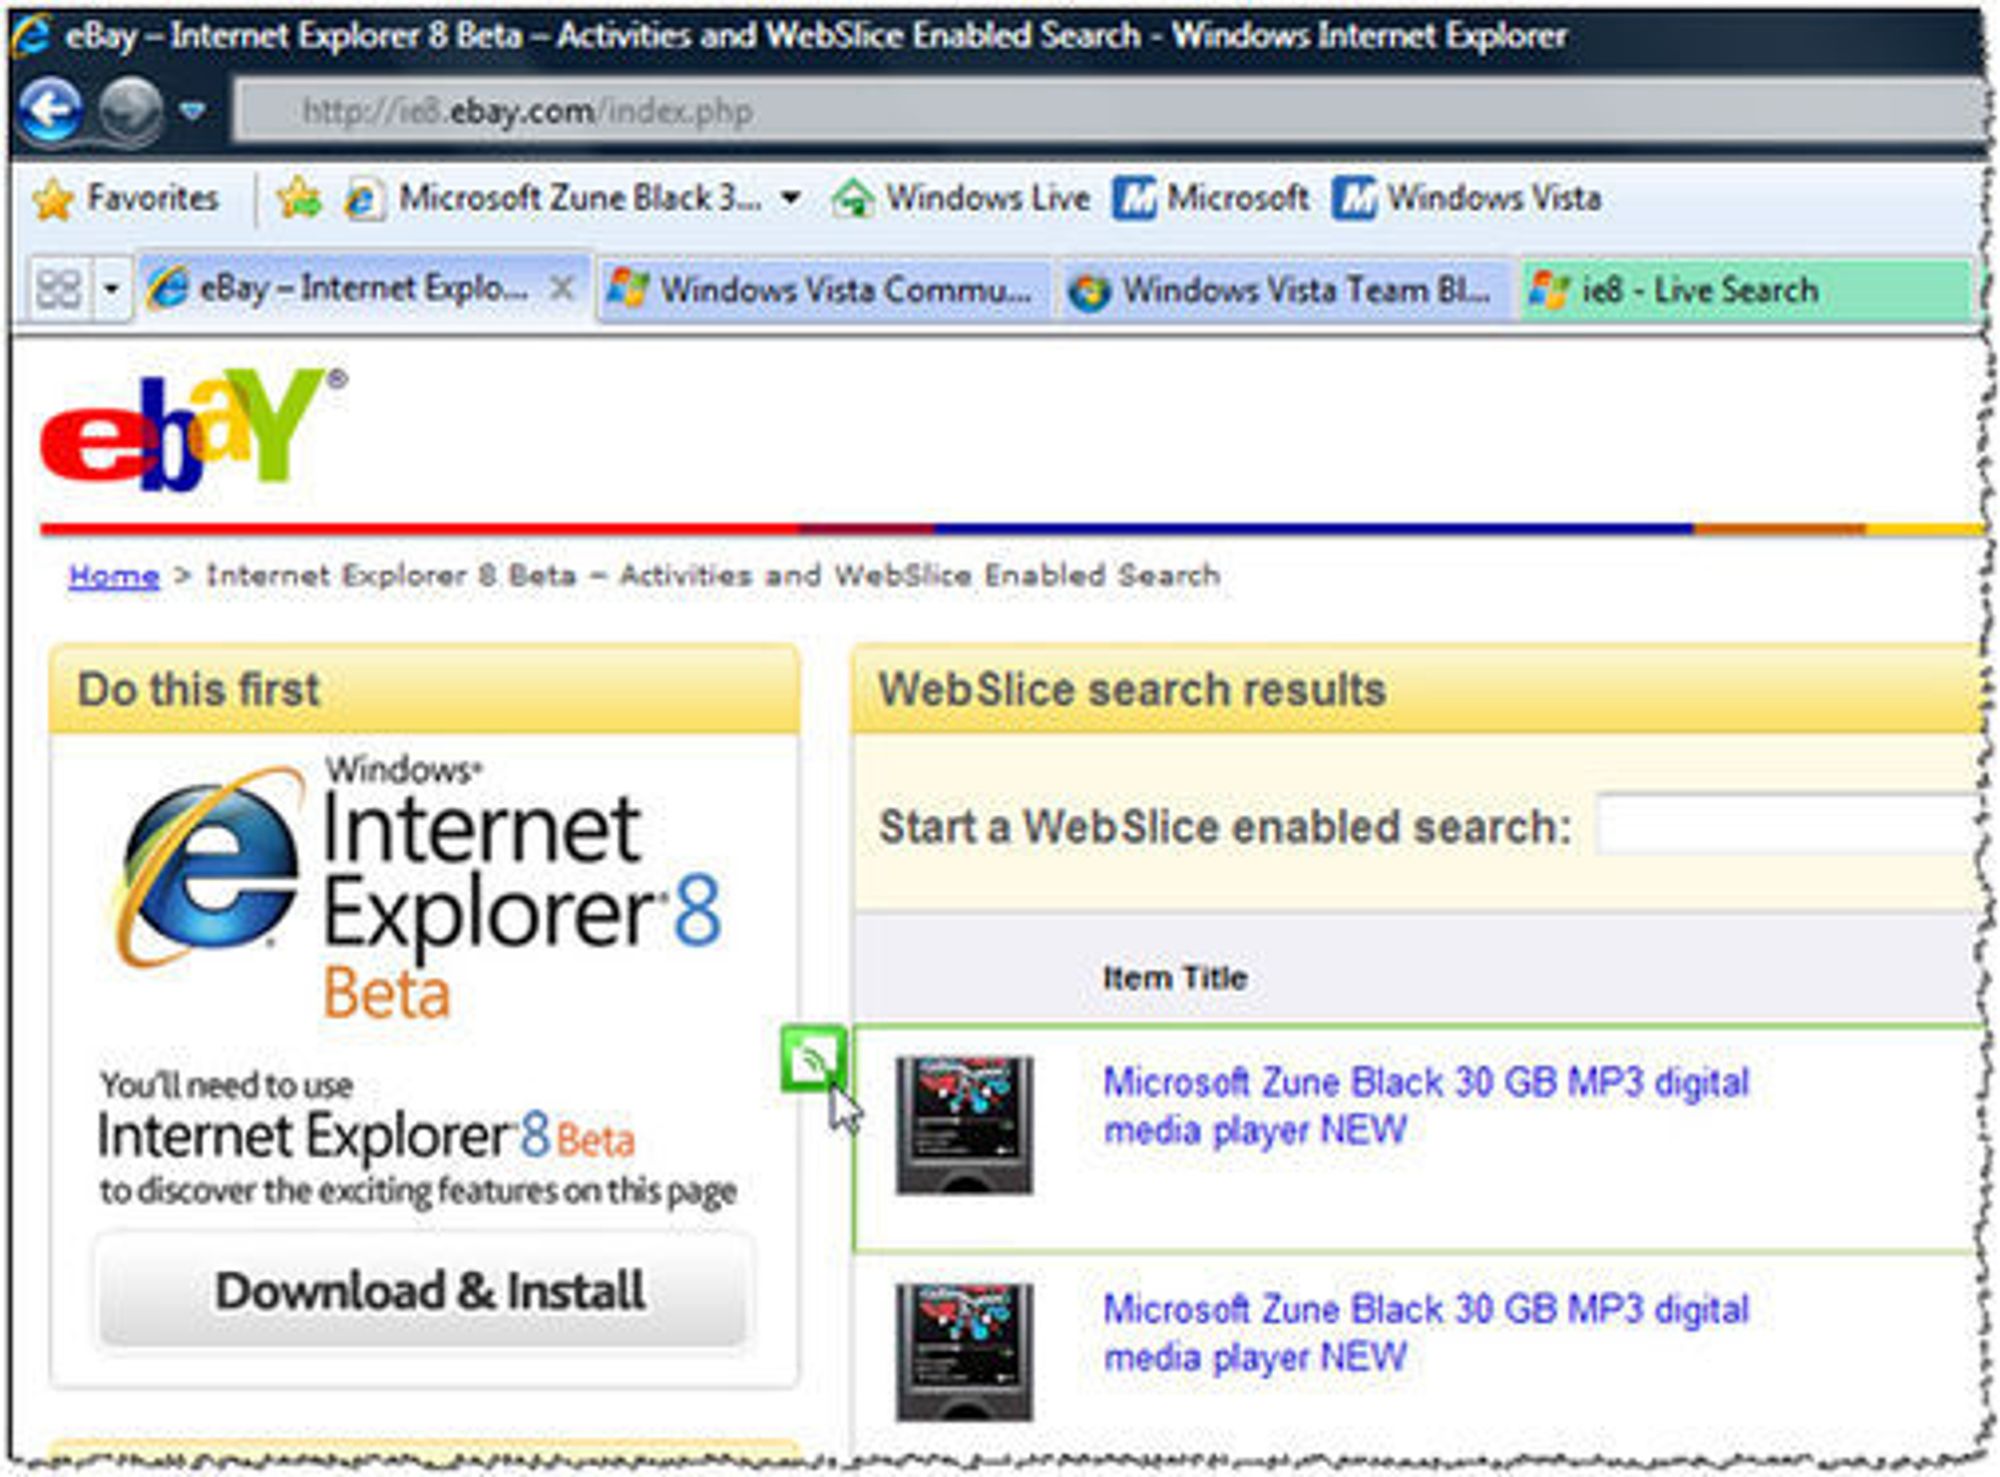This screenshot has height=1477, width=2000.
Task: Open the Quick Tabs grid button
Action: click(x=58, y=289)
